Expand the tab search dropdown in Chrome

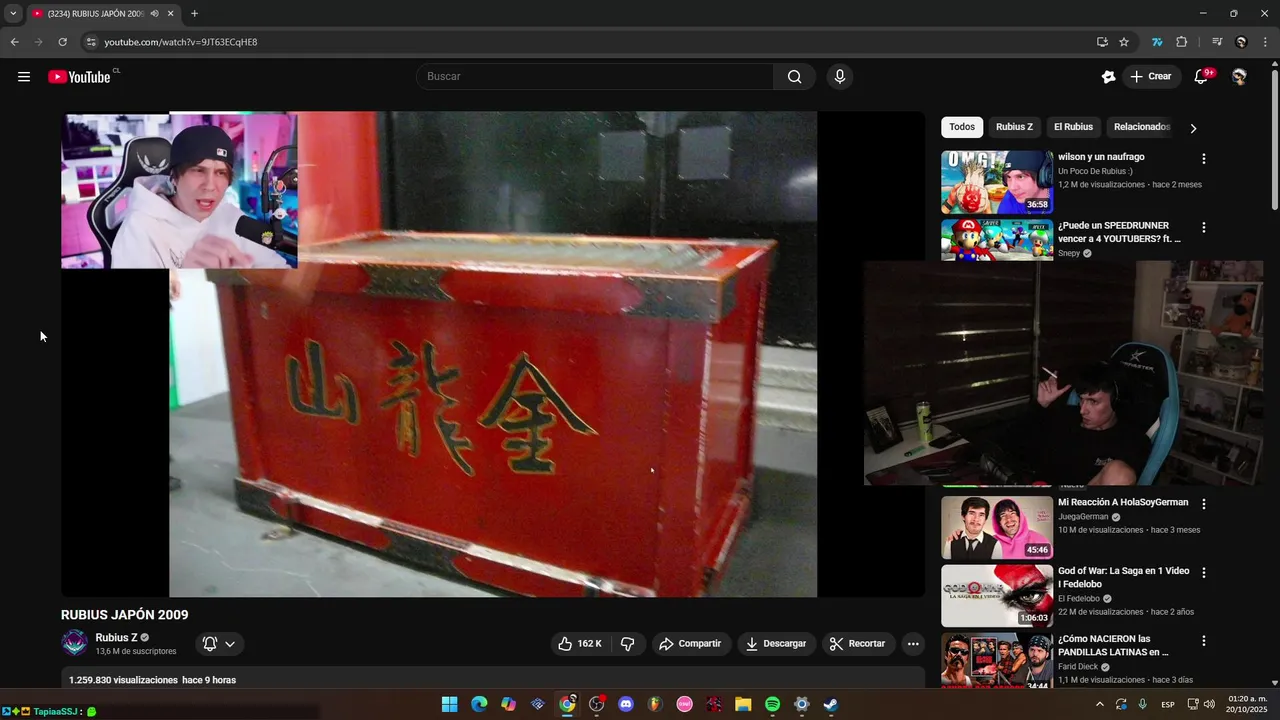pyautogui.click(x=13, y=14)
